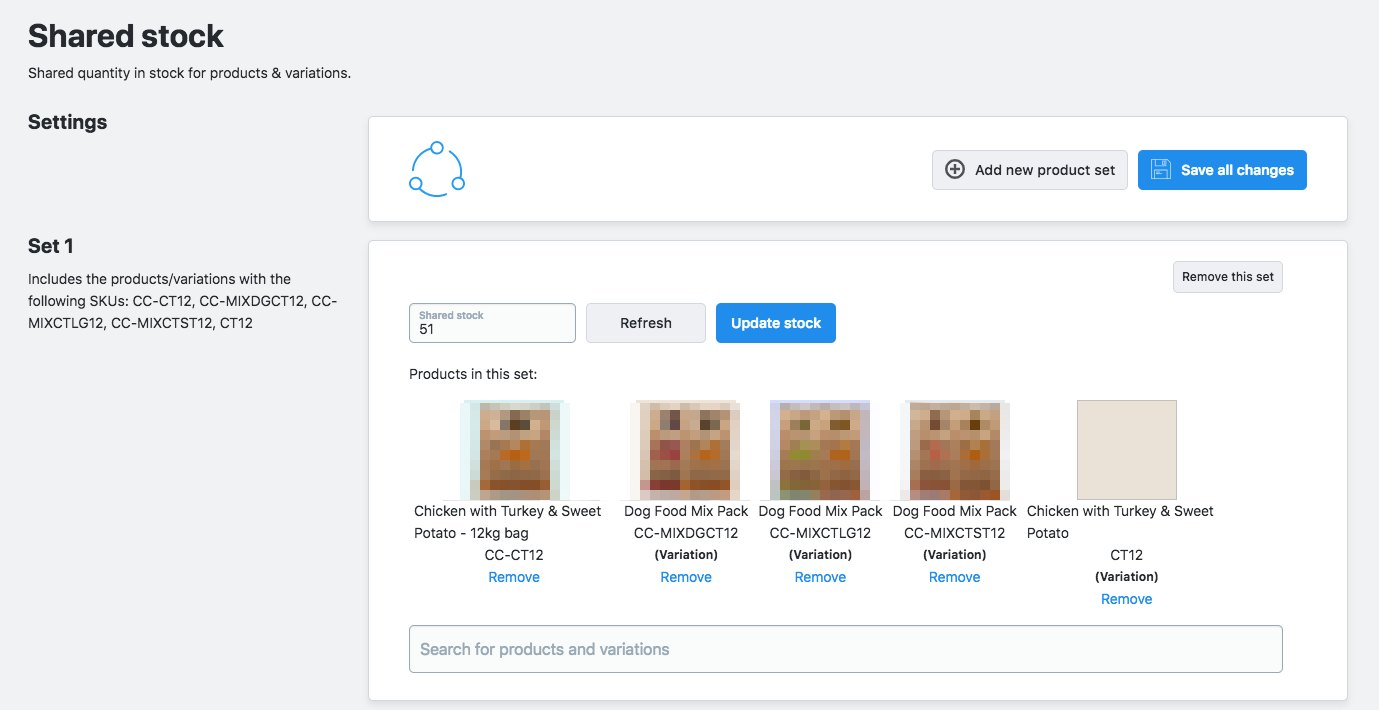The height and width of the screenshot is (710, 1379).
Task: Open the CC-MIXDGCT12 product thumbnail
Action: click(x=686, y=450)
